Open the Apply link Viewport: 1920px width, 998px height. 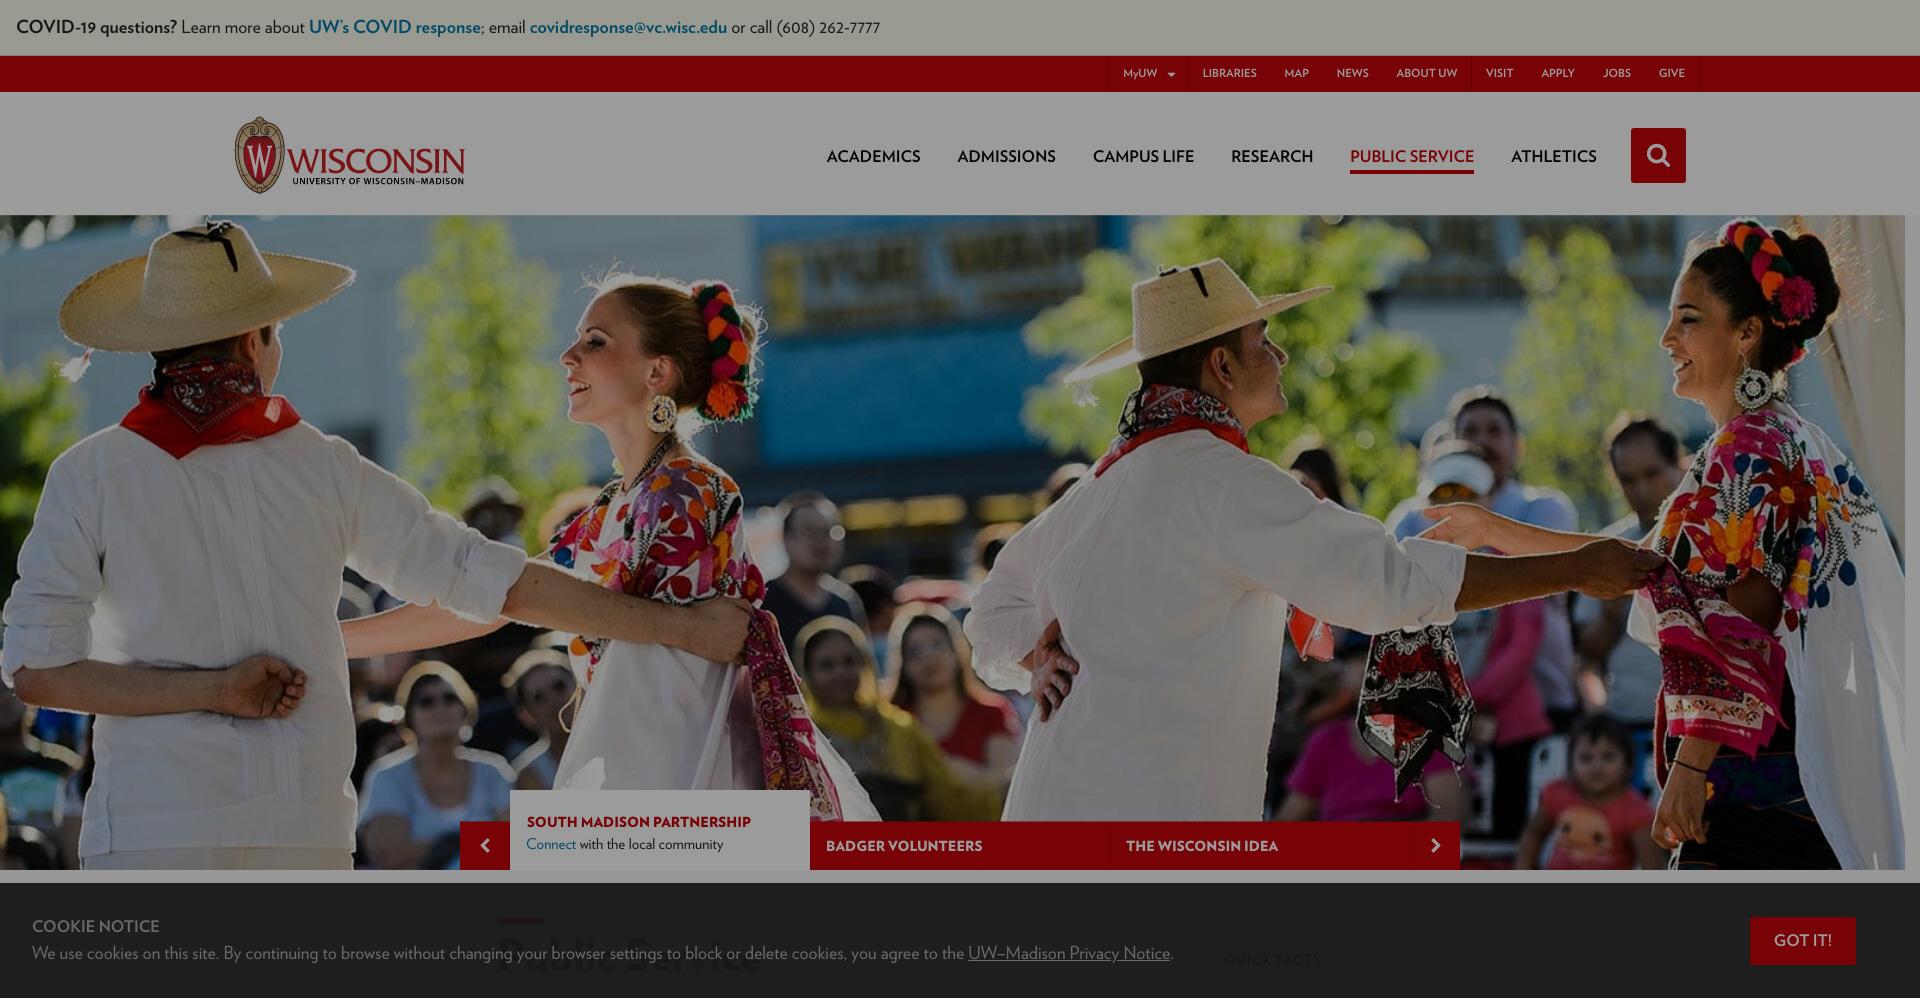click(1557, 74)
